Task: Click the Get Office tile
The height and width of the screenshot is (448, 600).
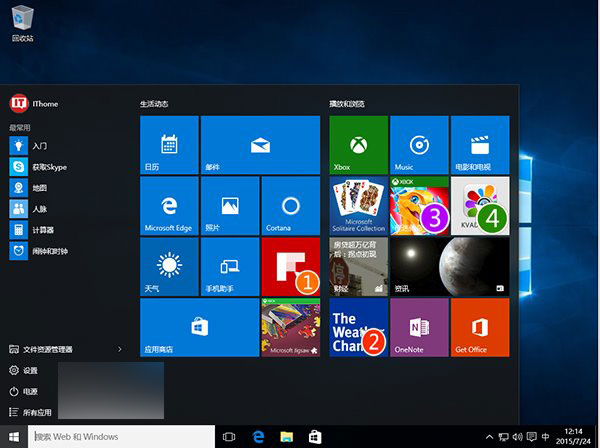Action: [x=479, y=327]
